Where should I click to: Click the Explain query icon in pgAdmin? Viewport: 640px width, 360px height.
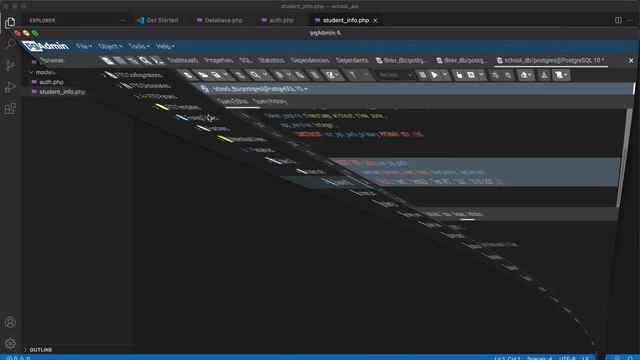point(459,75)
